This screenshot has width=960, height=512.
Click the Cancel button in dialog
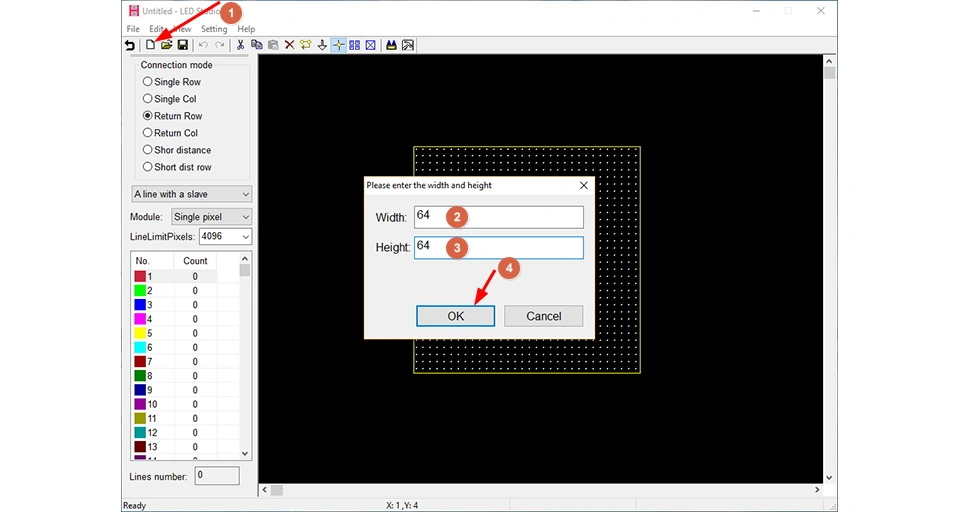[544, 316]
